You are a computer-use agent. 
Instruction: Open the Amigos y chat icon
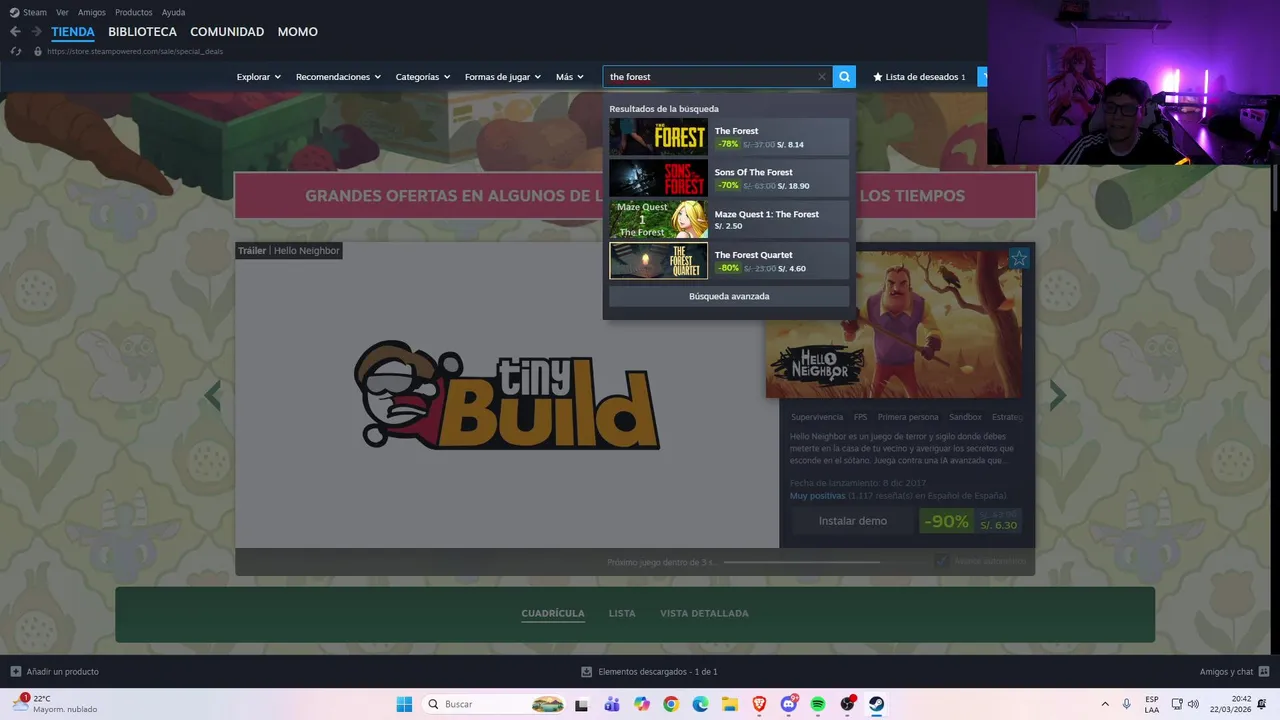(x=1264, y=672)
